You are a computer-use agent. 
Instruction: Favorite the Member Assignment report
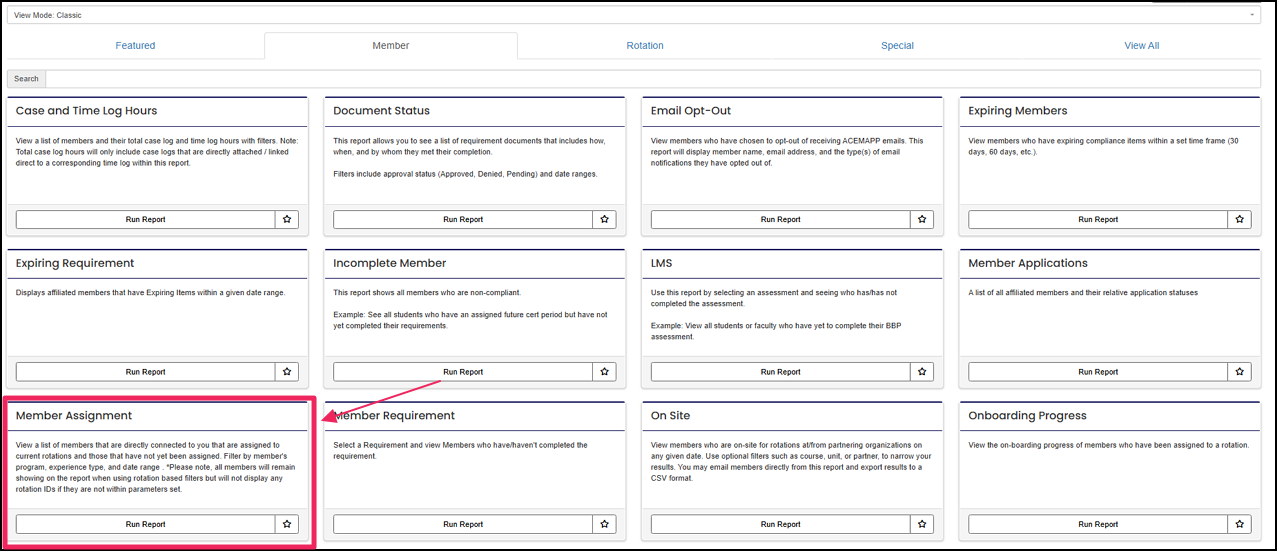coord(287,524)
